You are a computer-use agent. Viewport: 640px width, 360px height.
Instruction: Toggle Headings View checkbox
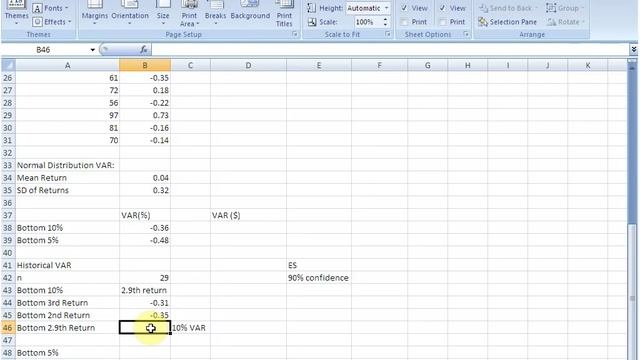[x=442, y=8]
